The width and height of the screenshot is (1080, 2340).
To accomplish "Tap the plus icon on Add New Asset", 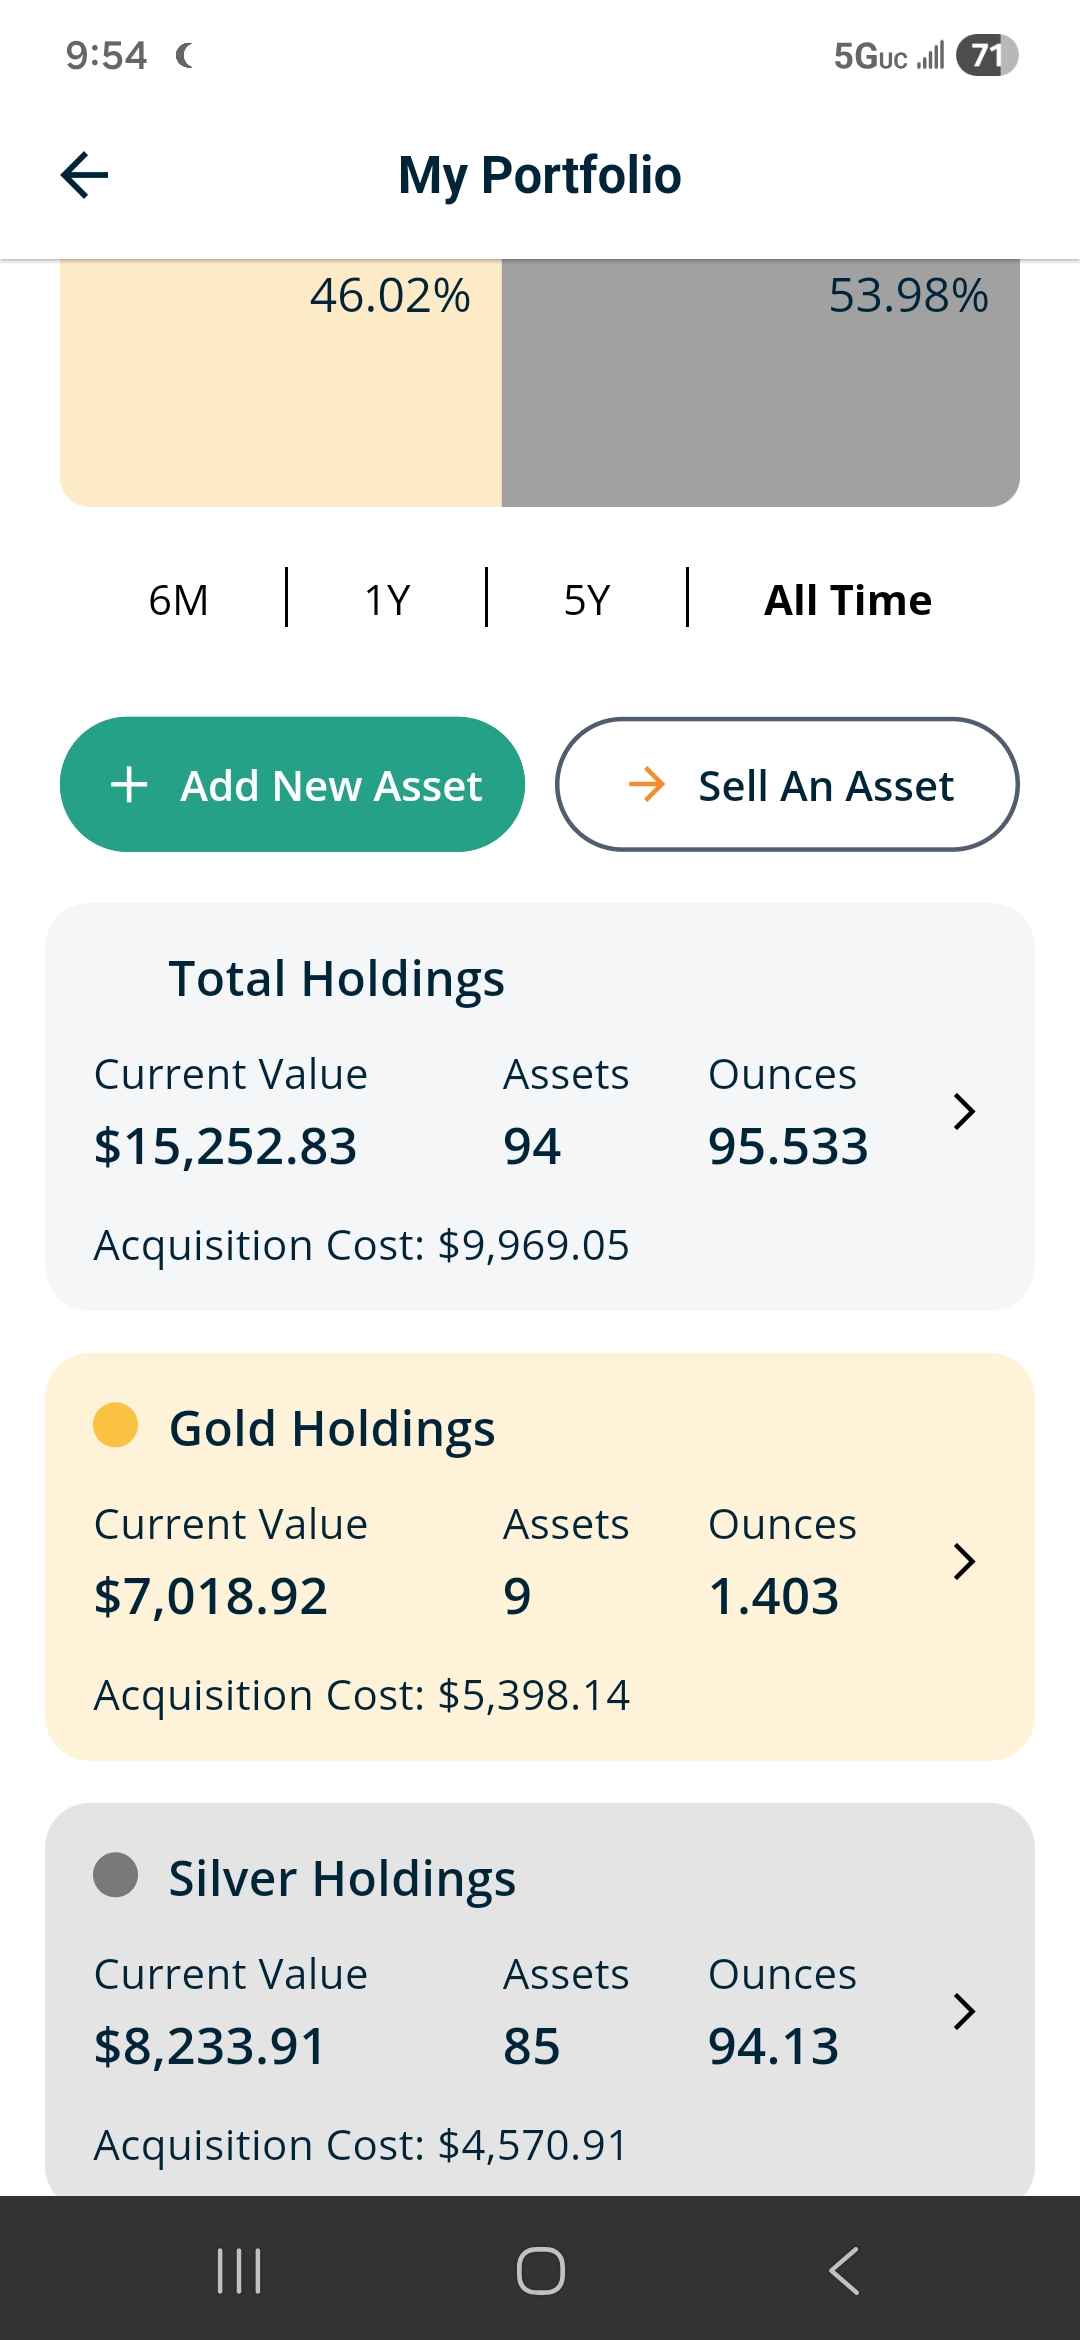I will click(x=129, y=785).
